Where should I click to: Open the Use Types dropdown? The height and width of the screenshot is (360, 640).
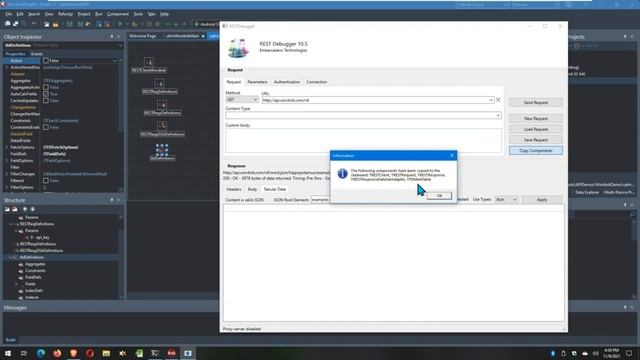506,200
